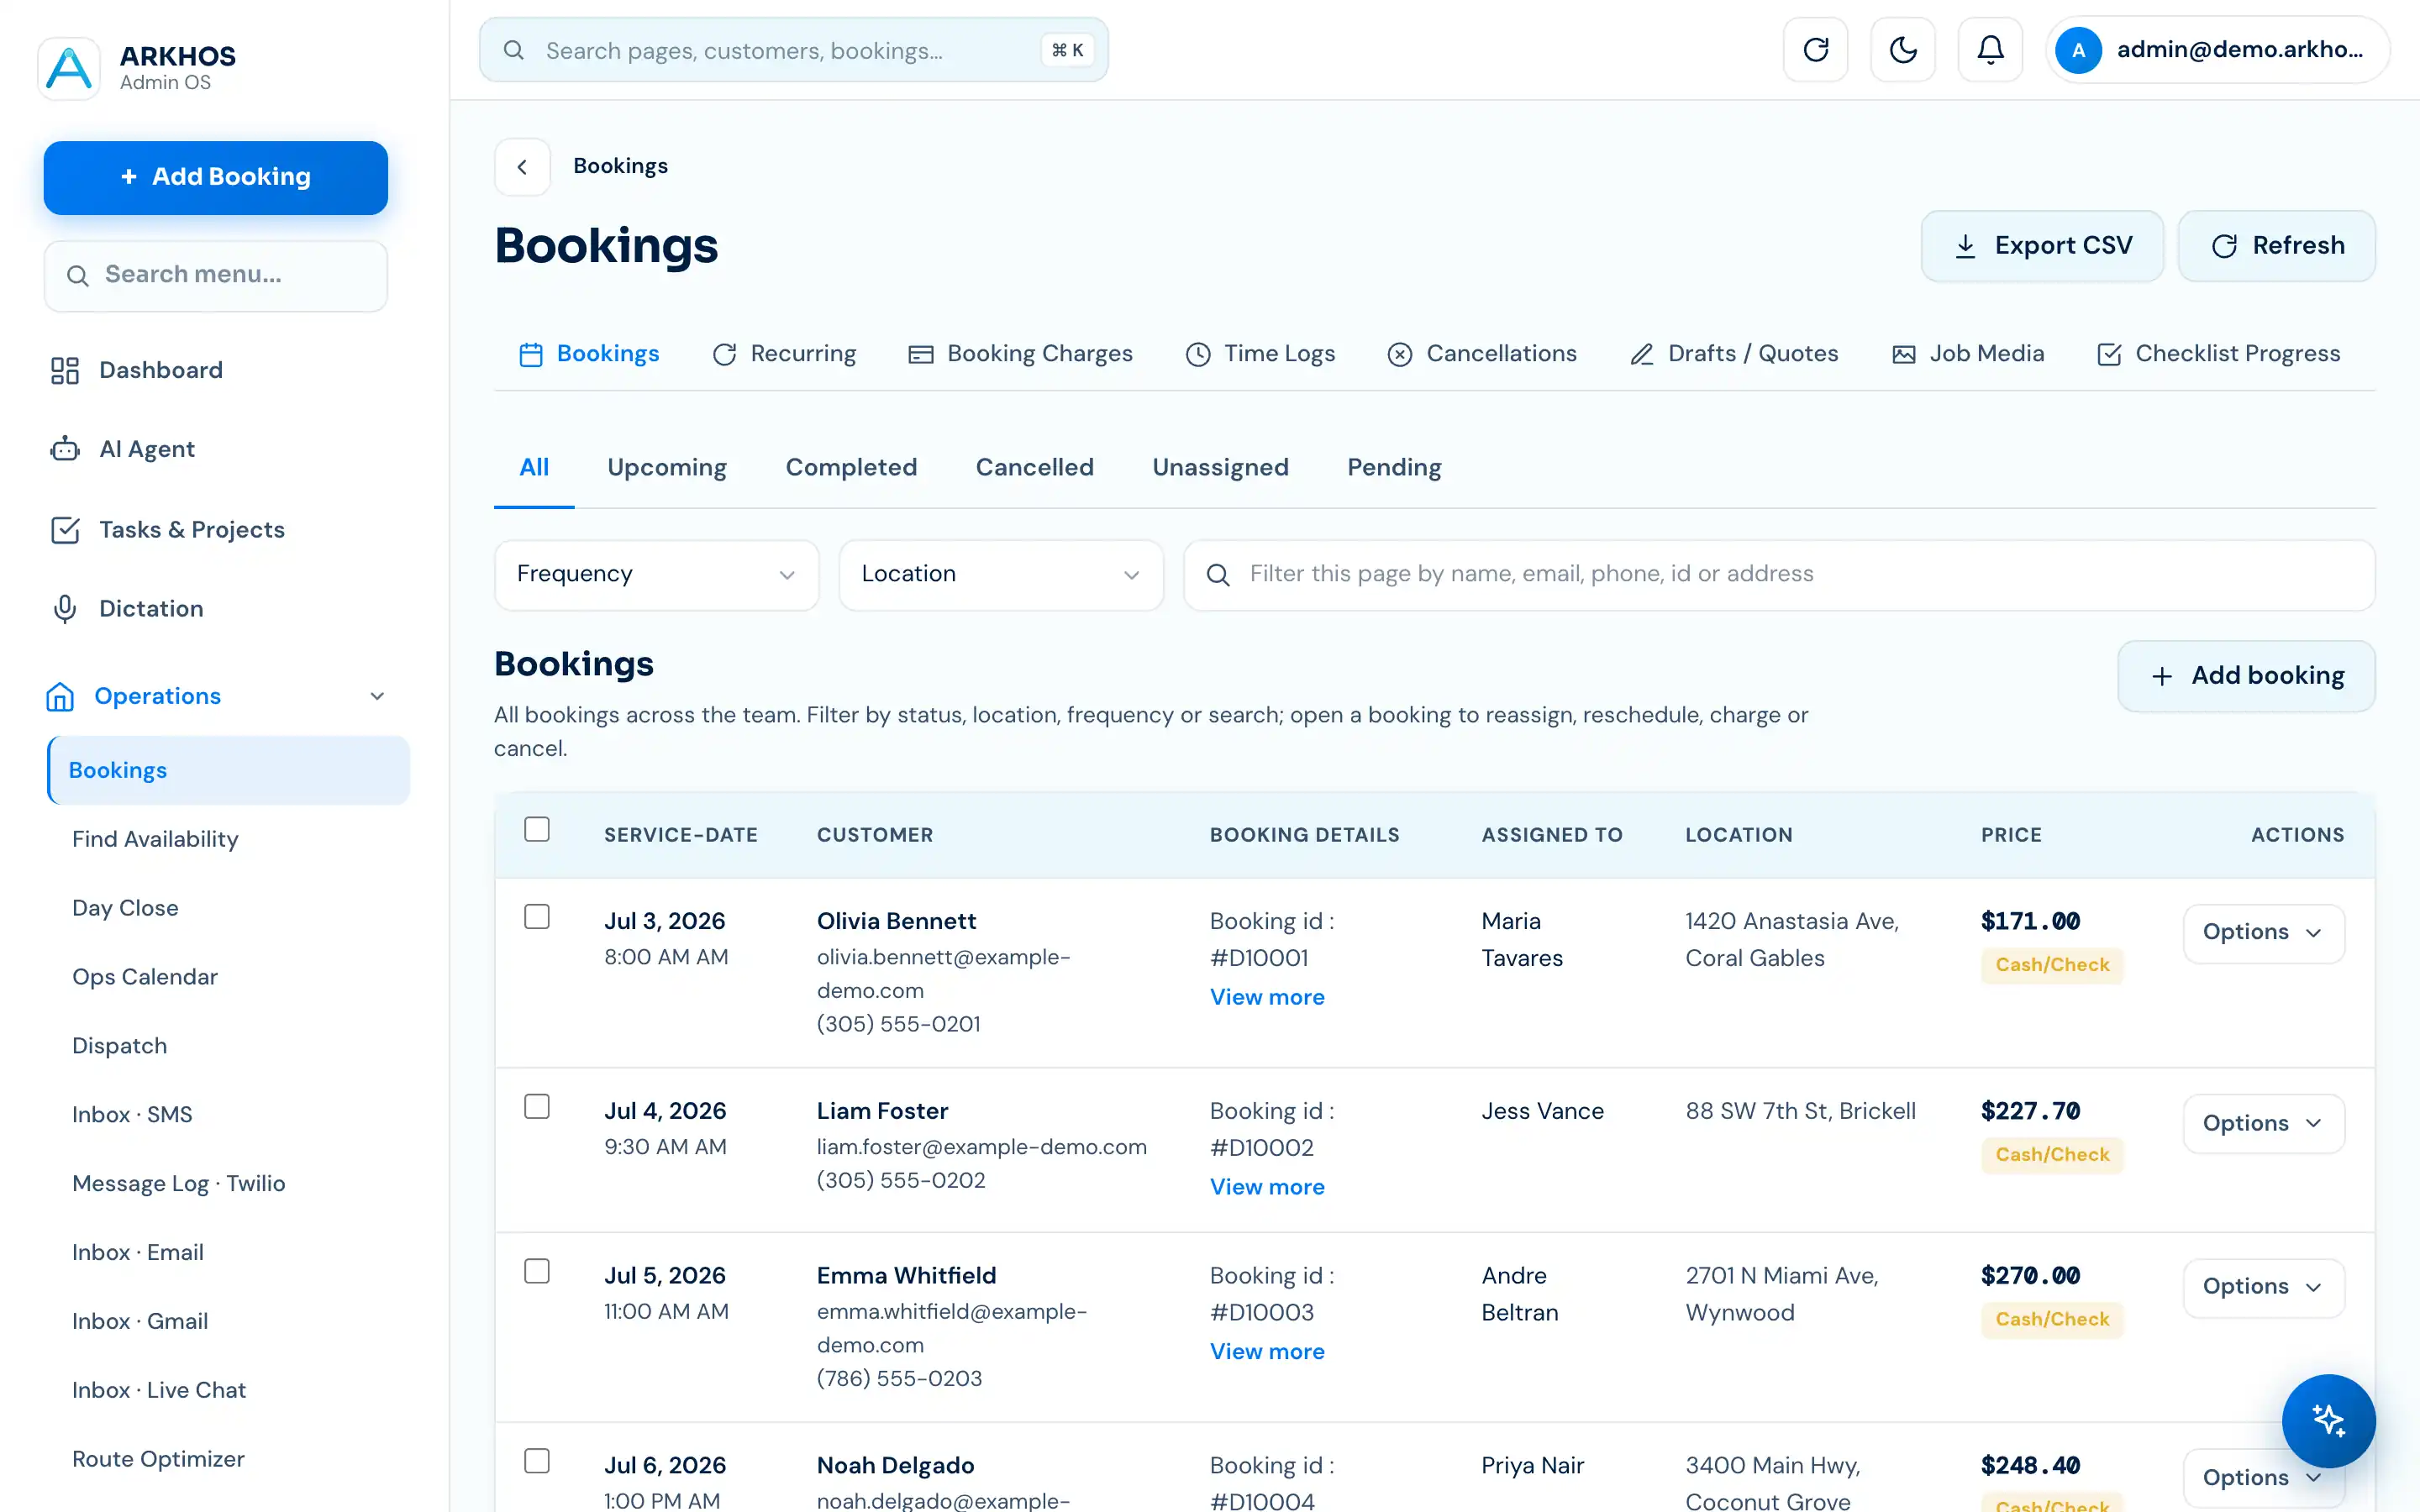
Task: Open the Frequency dropdown
Action: click(656, 575)
